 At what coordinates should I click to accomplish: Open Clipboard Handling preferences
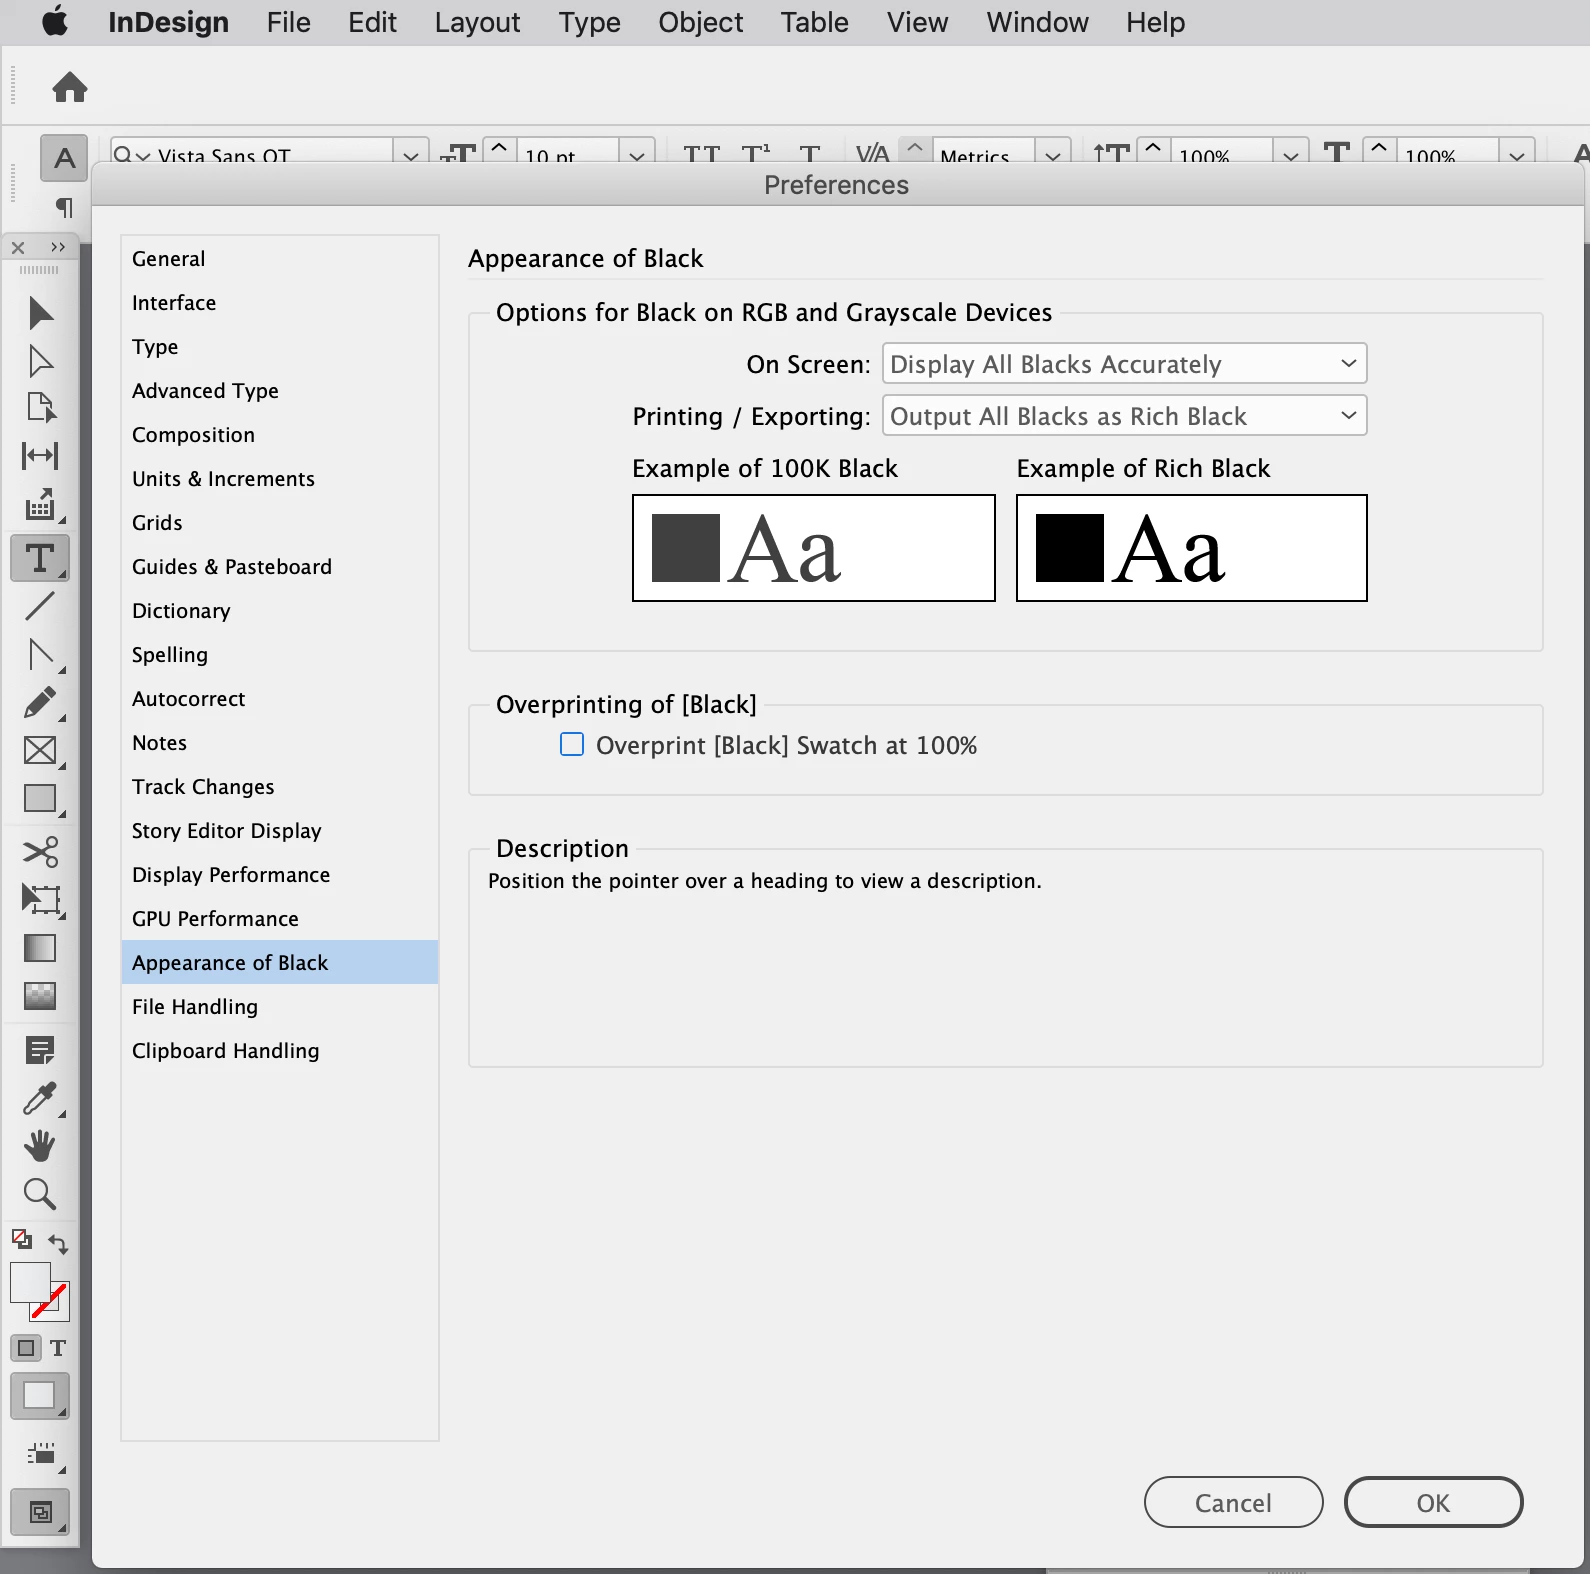click(x=280, y=1051)
